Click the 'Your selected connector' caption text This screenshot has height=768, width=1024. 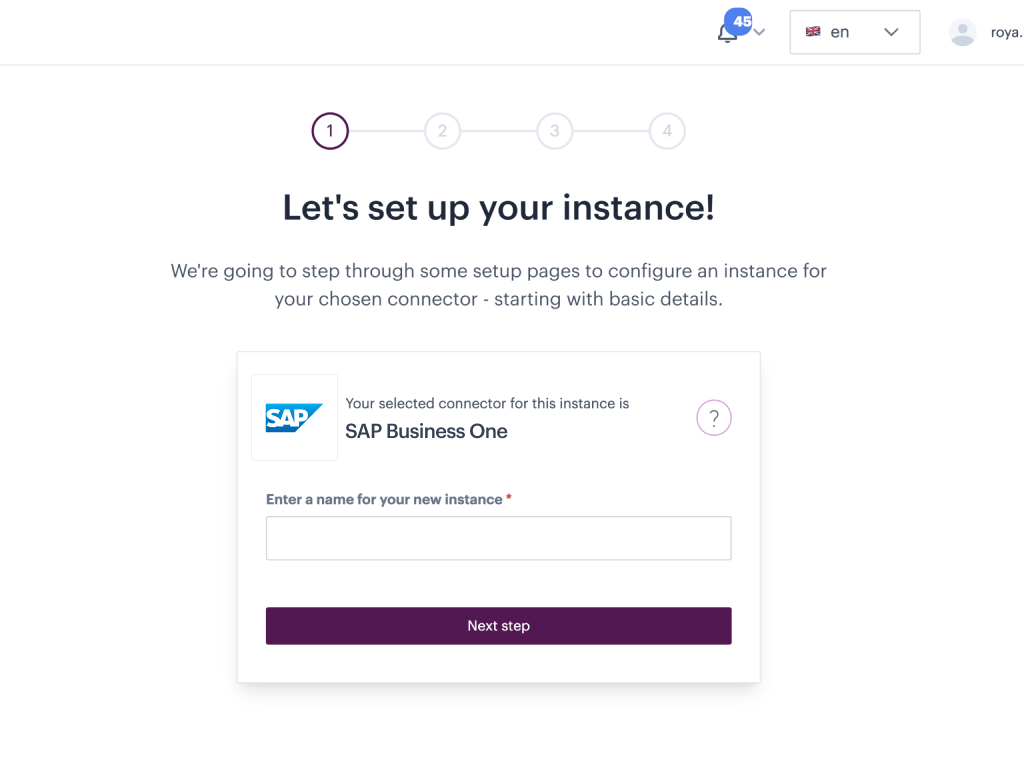tap(487, 403)
